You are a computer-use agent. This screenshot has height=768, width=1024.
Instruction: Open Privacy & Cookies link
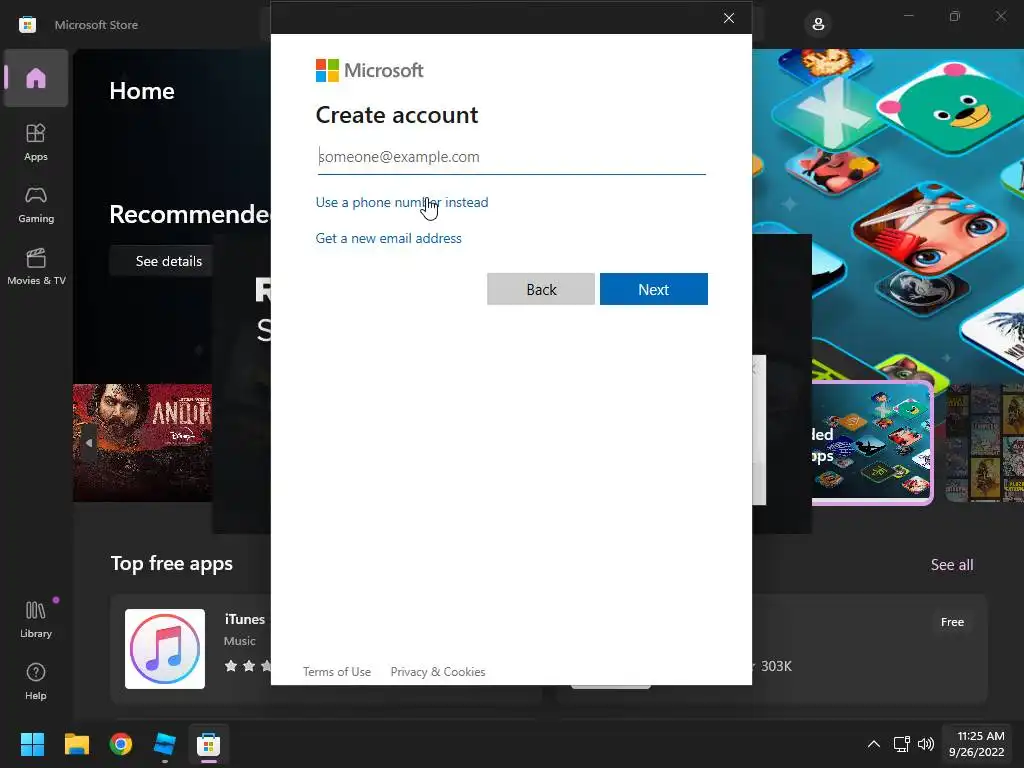(438, 671)
